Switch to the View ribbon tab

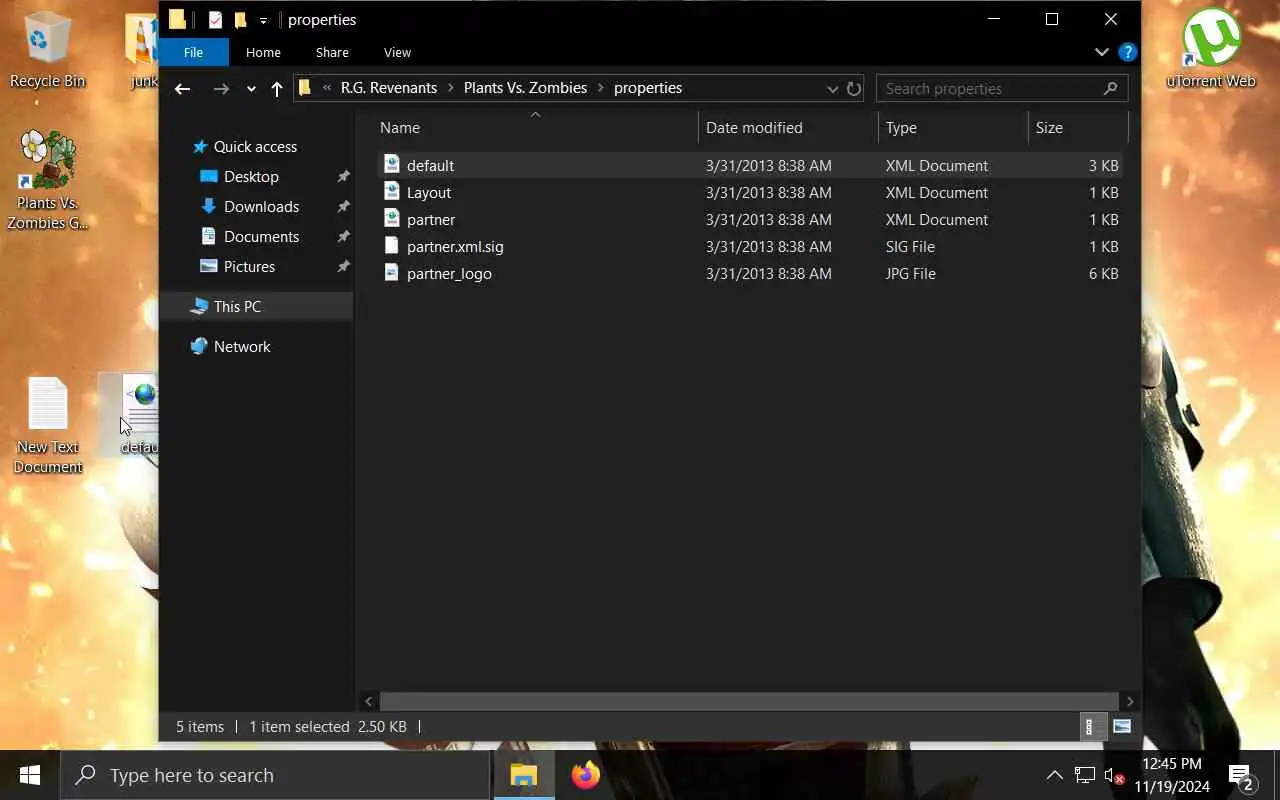(x=397, y=52)
